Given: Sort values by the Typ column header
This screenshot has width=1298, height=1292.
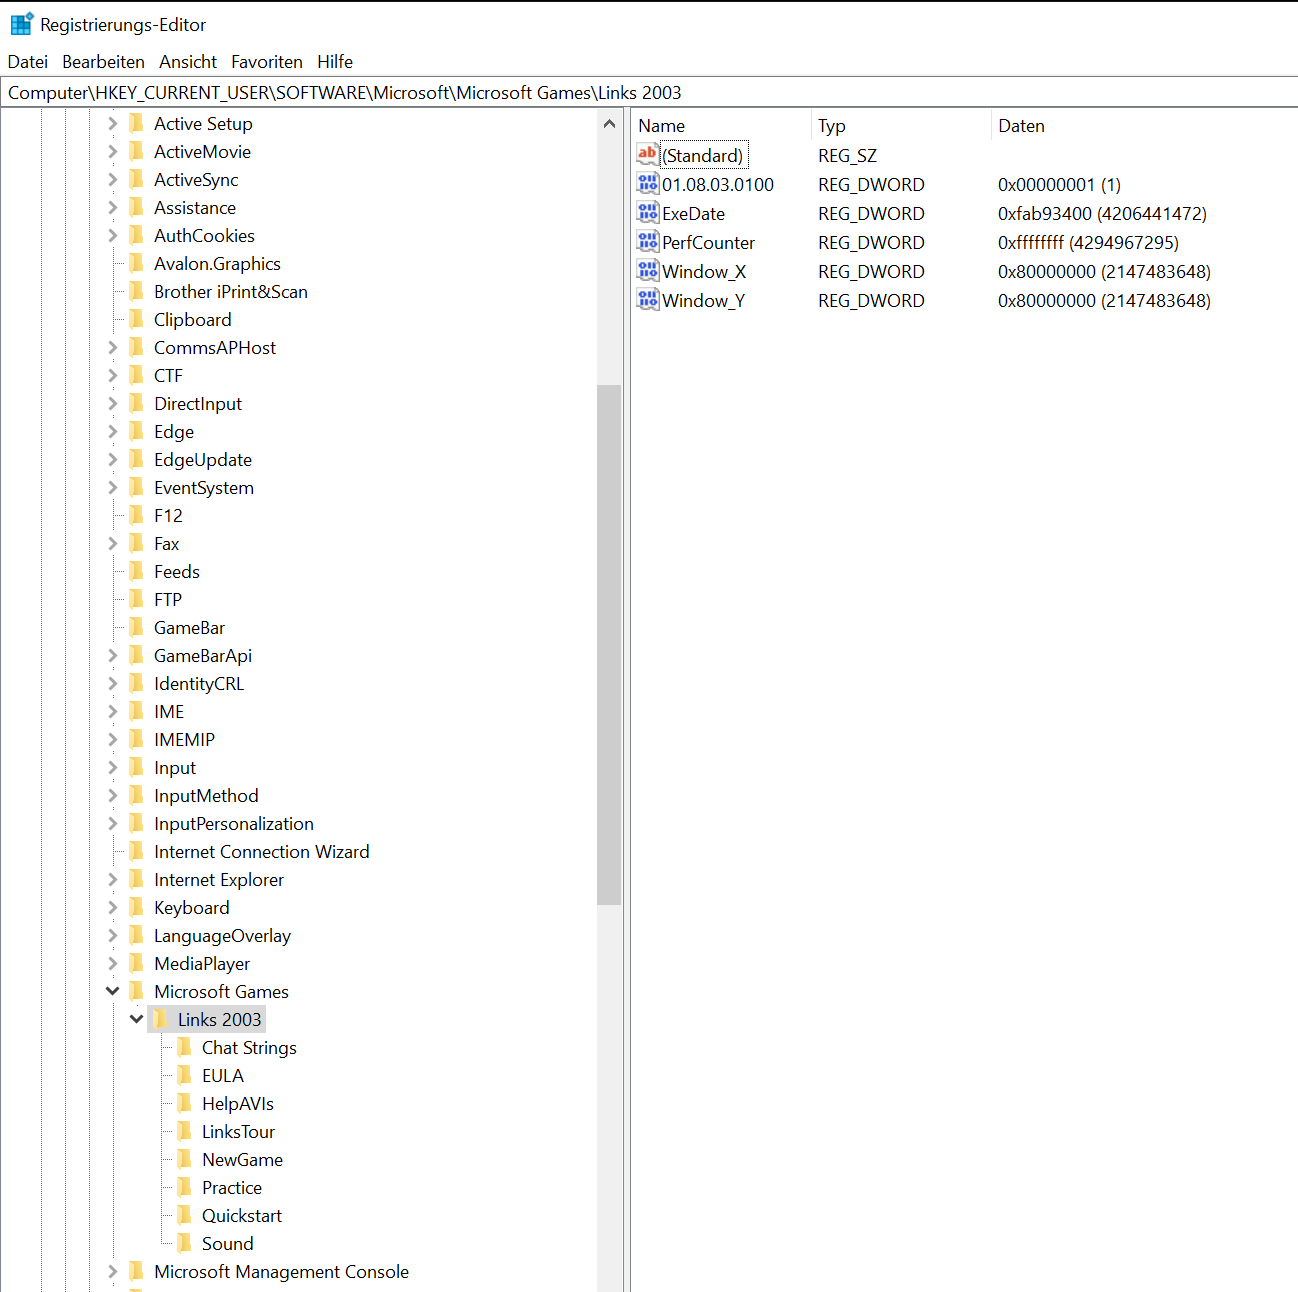Looking at the screenshot, I should 901,126.
